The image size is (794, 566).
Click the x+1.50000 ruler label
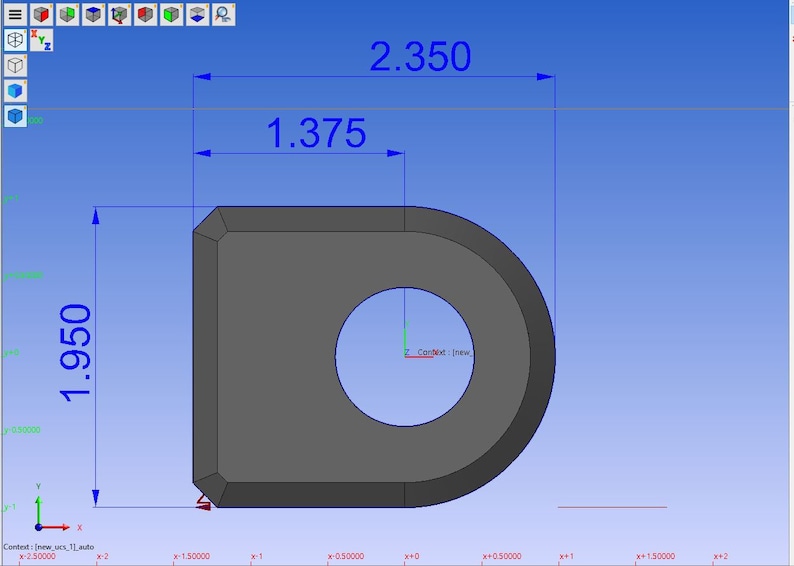pos(655,556)
